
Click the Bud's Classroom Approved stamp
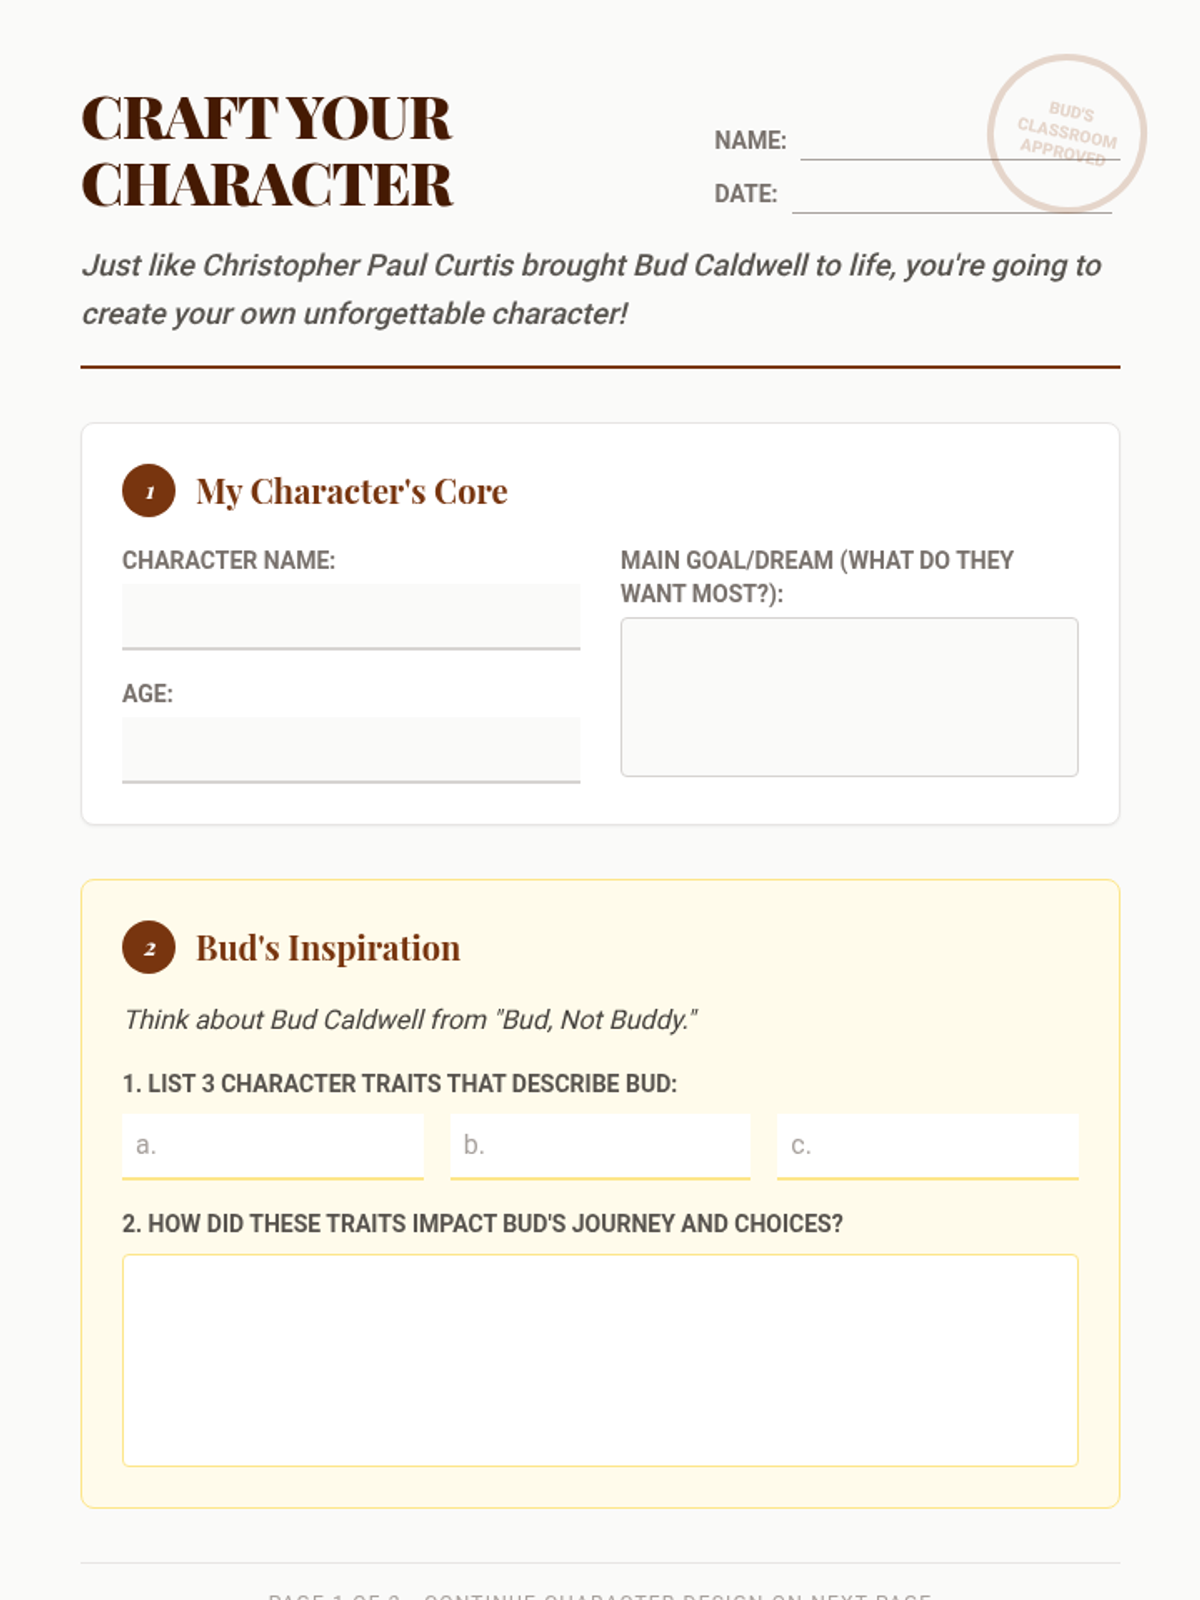[1067, 133]
